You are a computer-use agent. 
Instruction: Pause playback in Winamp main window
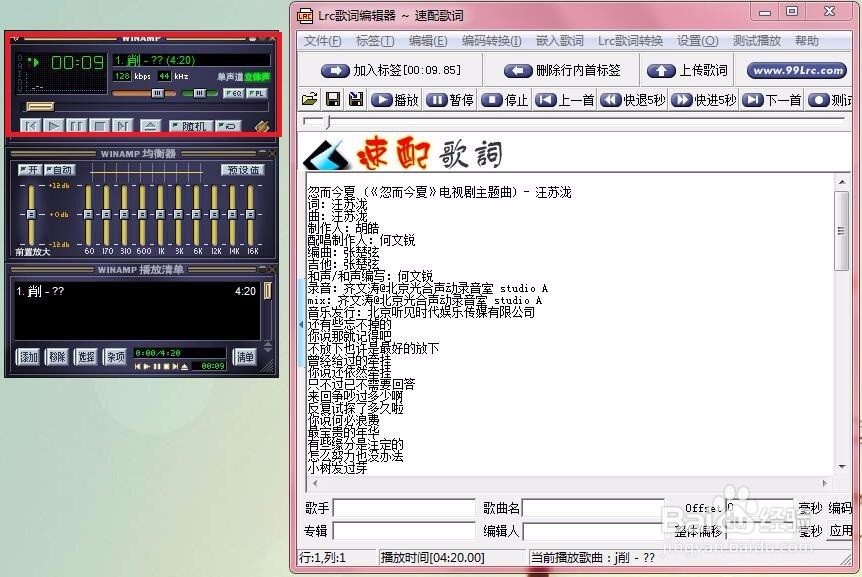76,126
